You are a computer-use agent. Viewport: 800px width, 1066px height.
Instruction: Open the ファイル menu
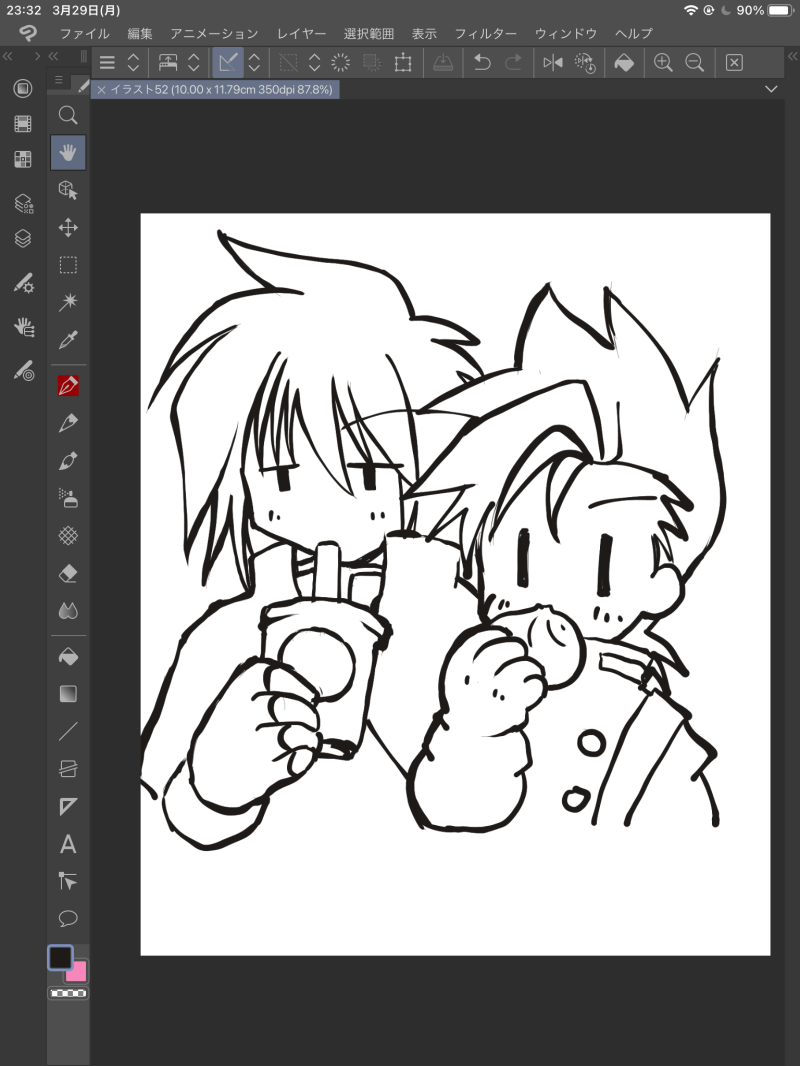point(84,33)
